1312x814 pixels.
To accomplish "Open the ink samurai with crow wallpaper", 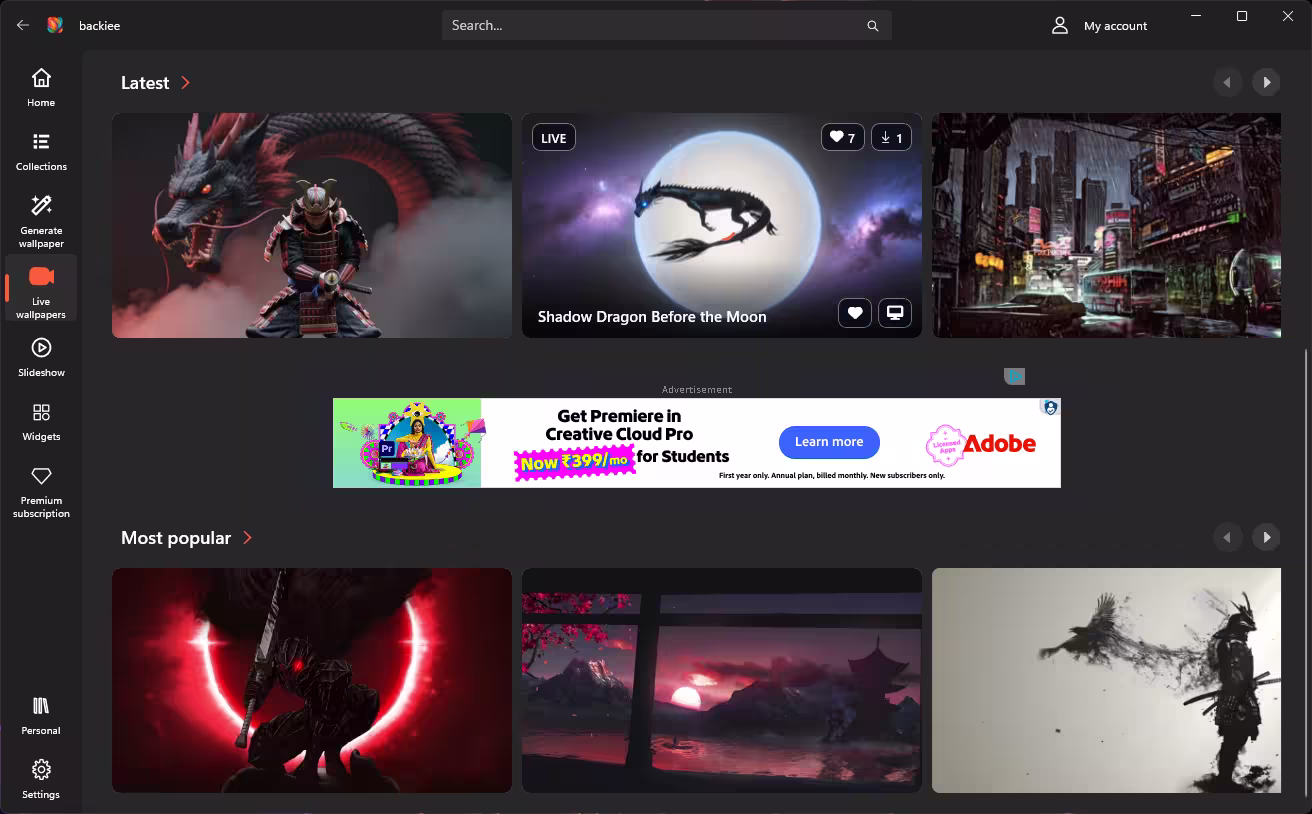I will click(1106, 680).
